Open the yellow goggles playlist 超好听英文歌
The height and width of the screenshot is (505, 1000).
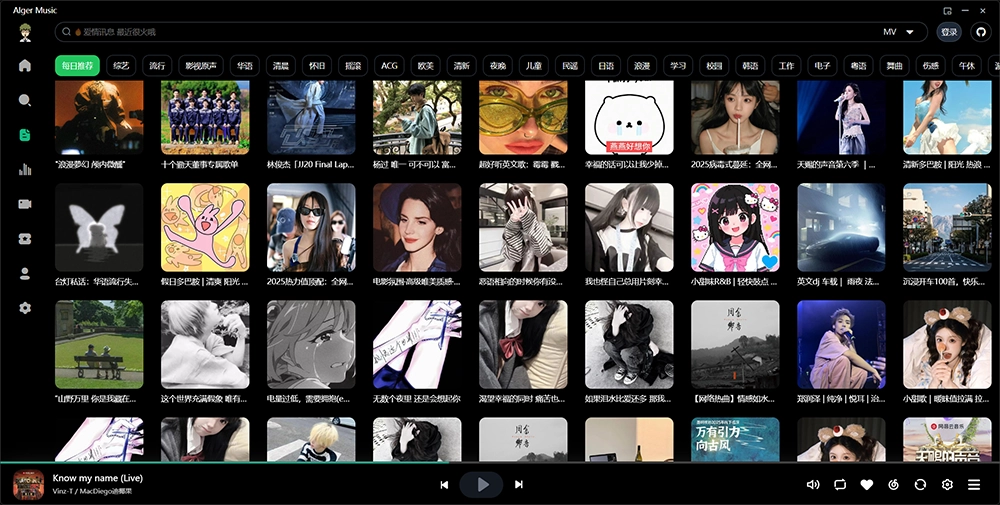click(523, 117)
